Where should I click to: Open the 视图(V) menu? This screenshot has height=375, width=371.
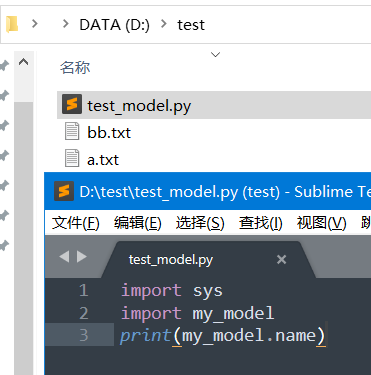click(x=321, y=222)
